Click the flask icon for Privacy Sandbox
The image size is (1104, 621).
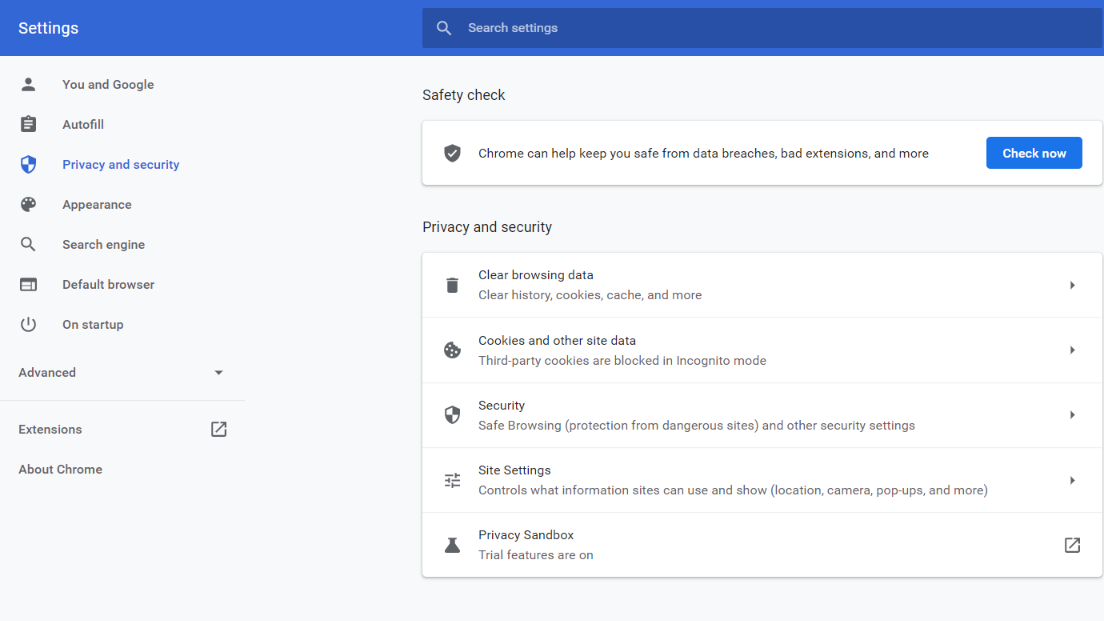(452, 545)
